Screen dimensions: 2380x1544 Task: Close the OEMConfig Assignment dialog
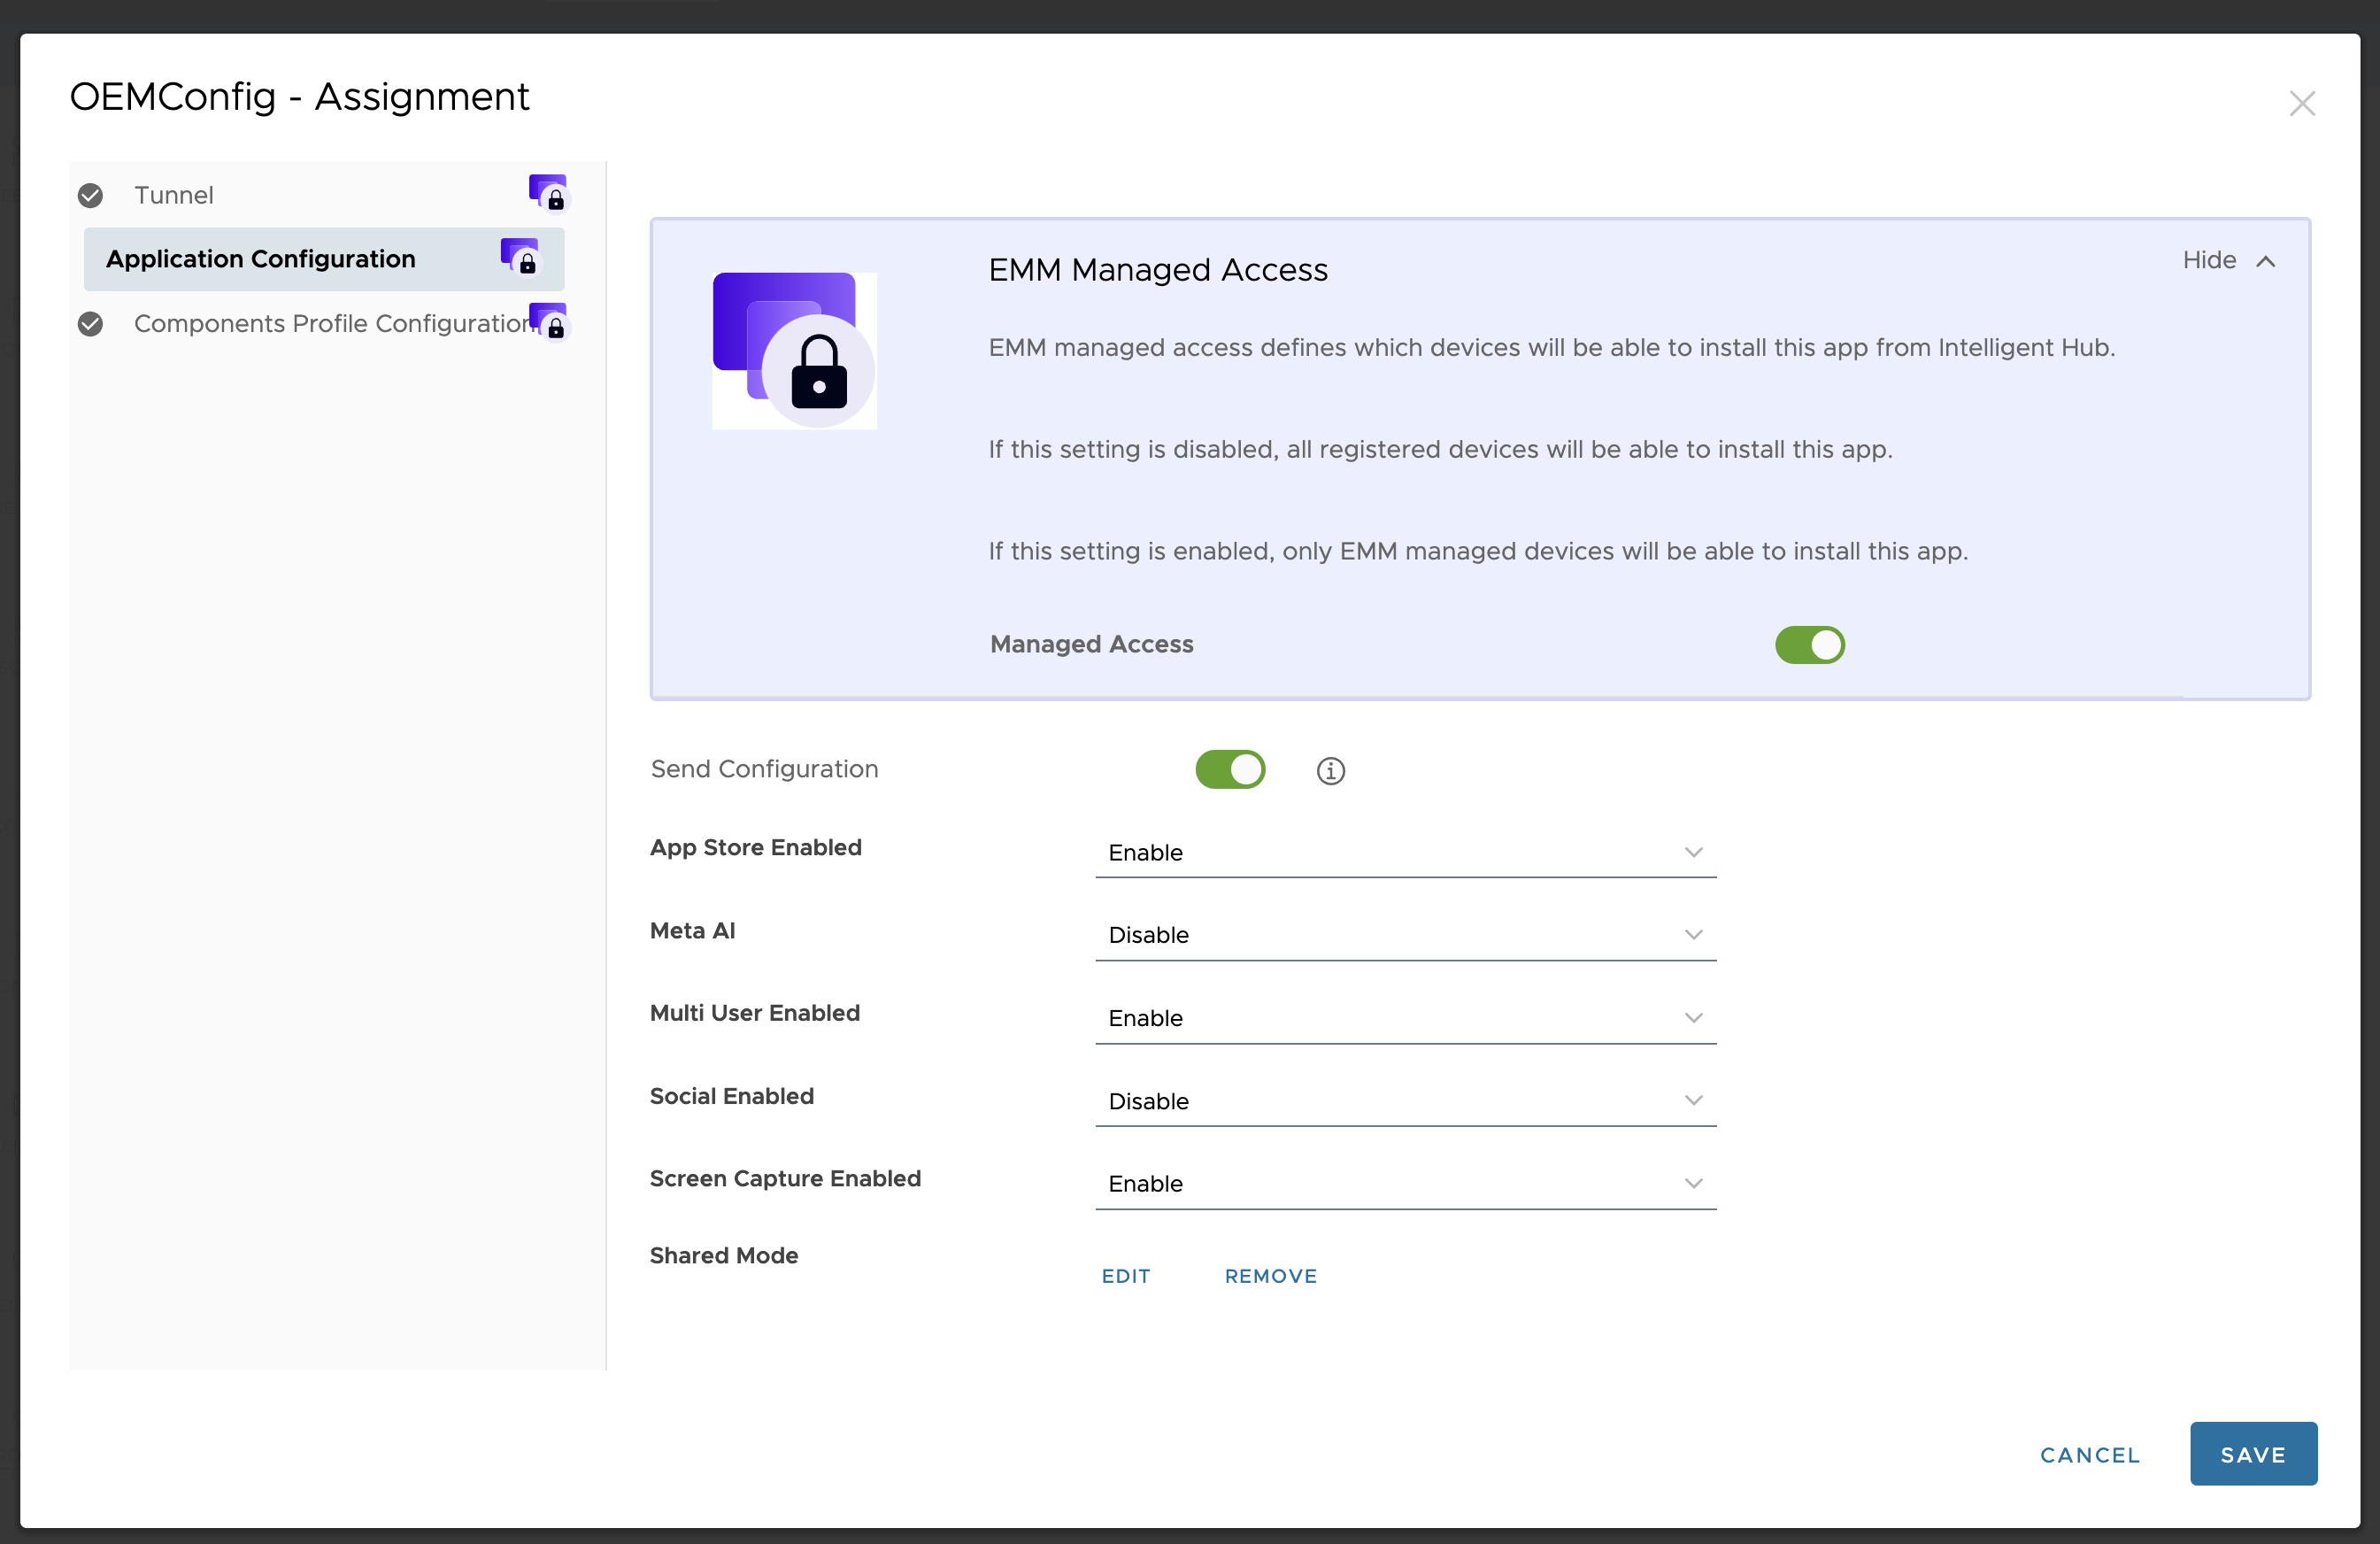pos(2302,103)
